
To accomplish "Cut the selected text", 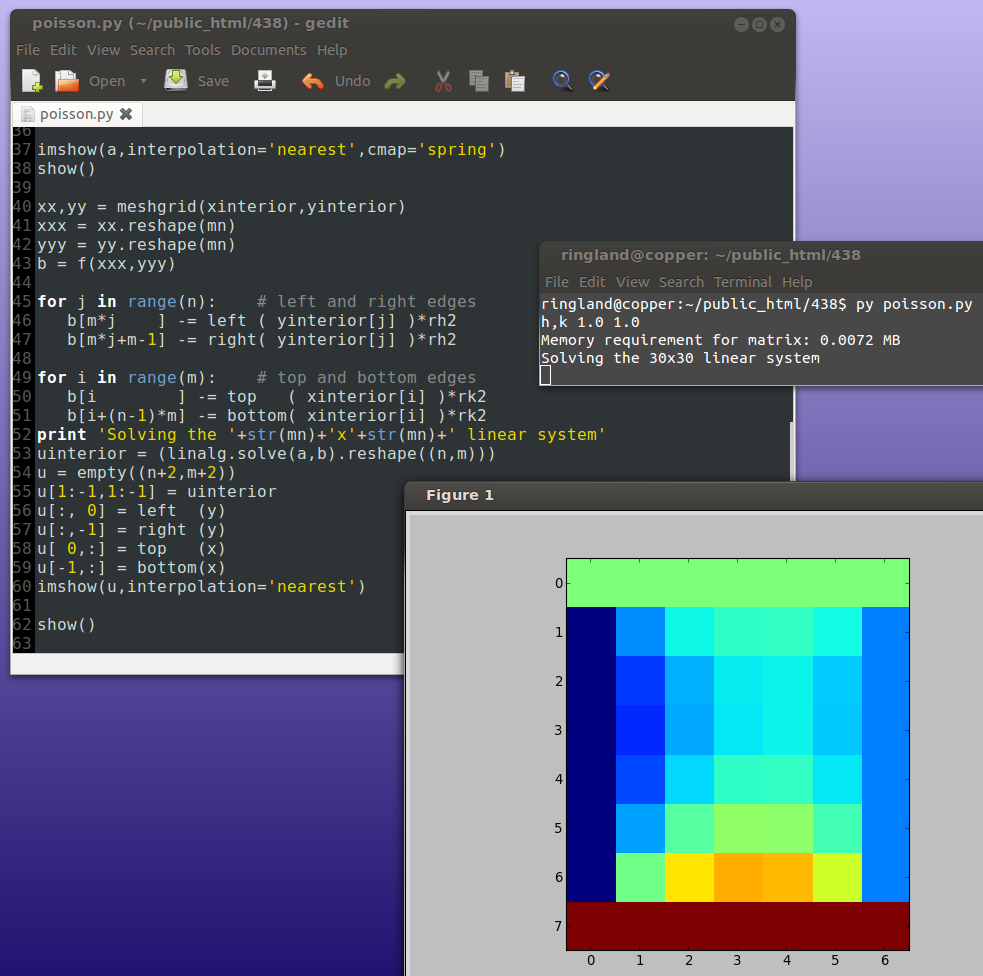I will (443, 81).
